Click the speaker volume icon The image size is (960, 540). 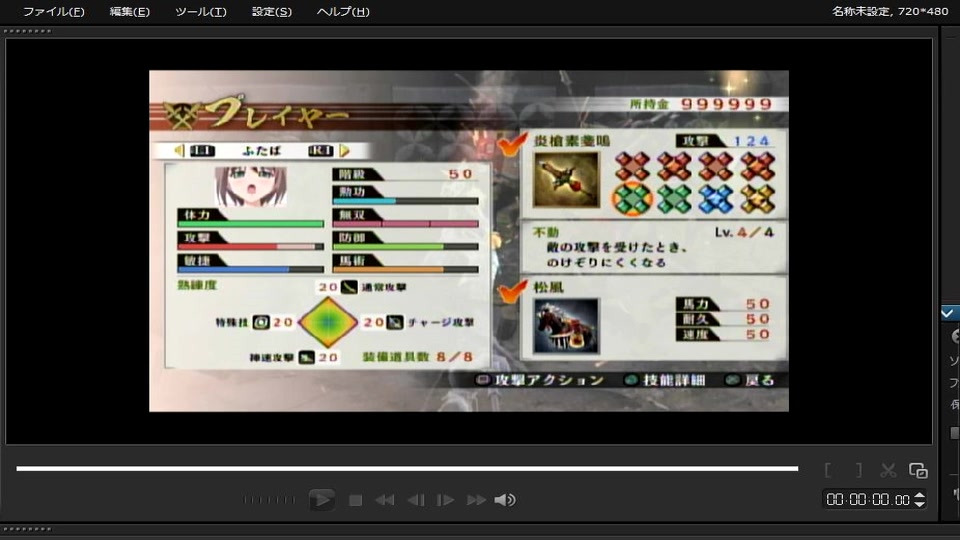[x=505, y=500]
